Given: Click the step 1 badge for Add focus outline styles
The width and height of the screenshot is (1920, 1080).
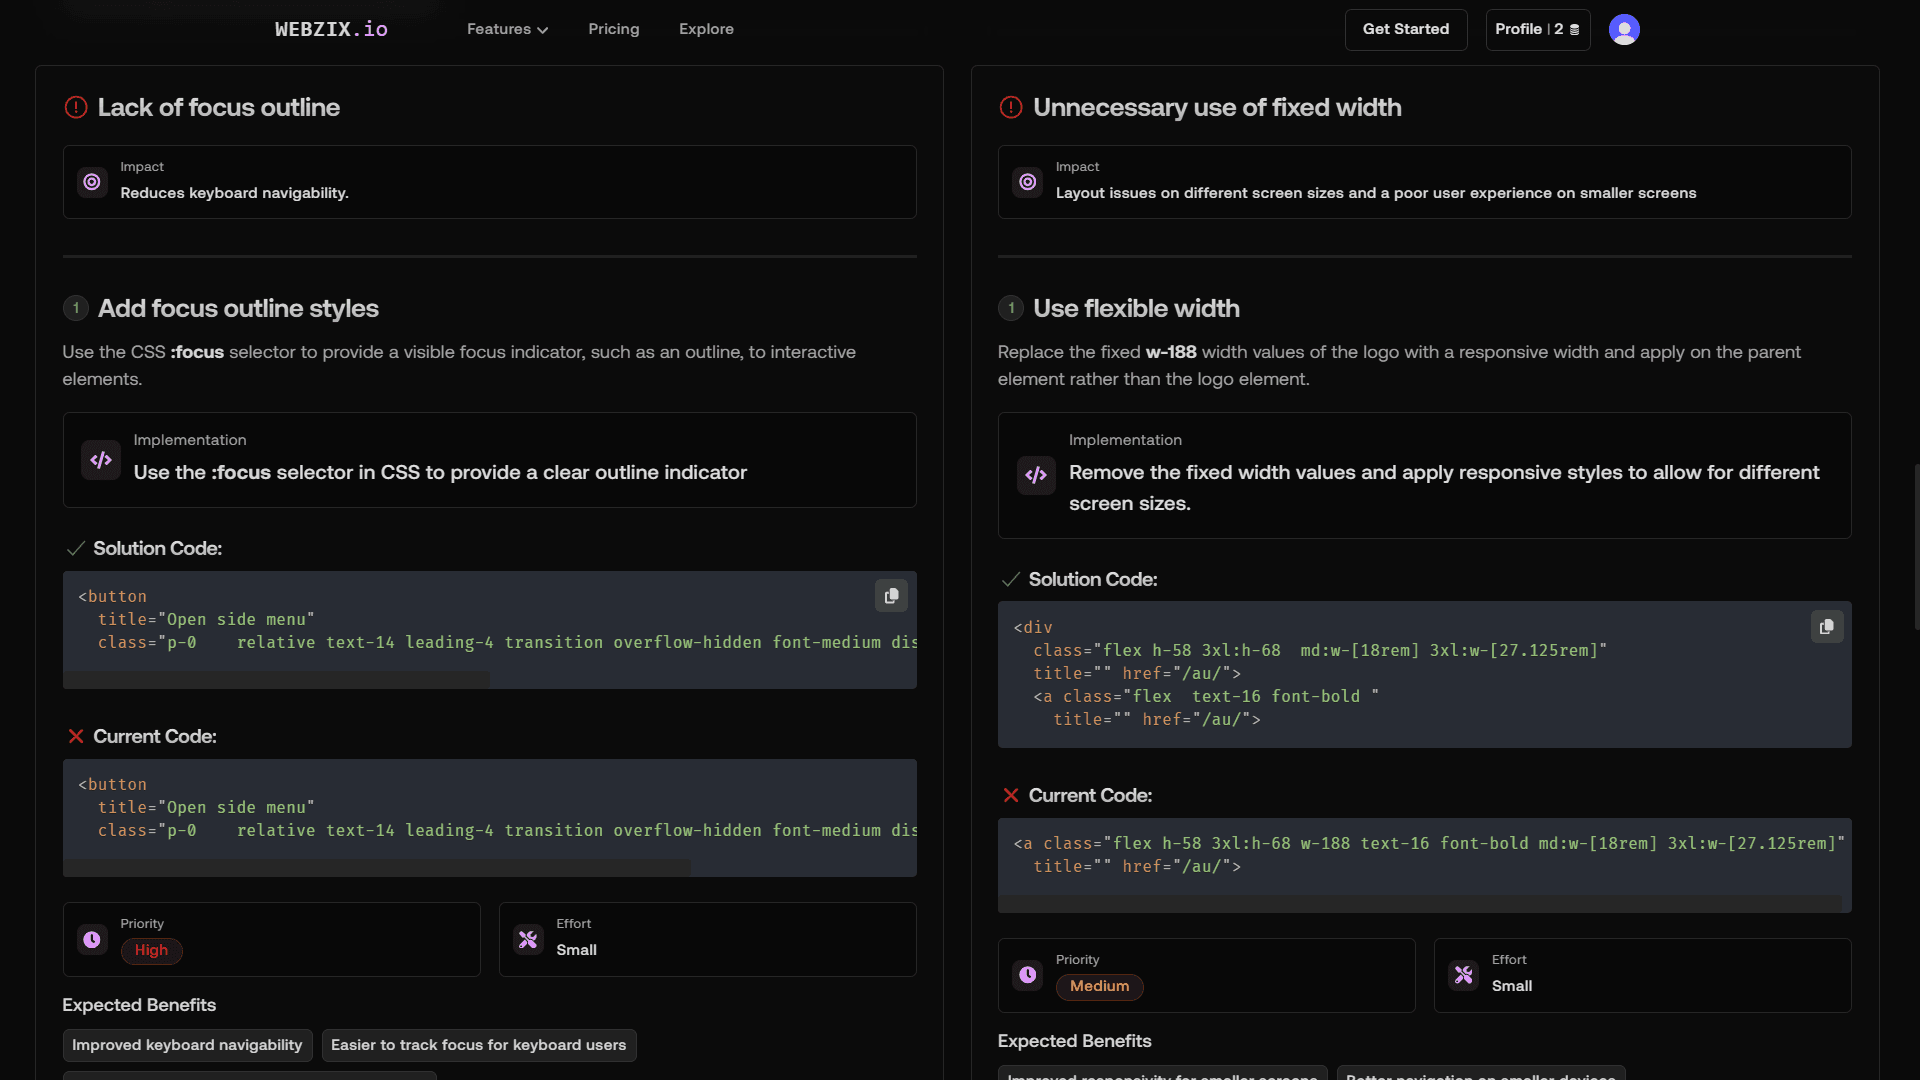Looking at the screenshot, I should click(x=76, y=308).
